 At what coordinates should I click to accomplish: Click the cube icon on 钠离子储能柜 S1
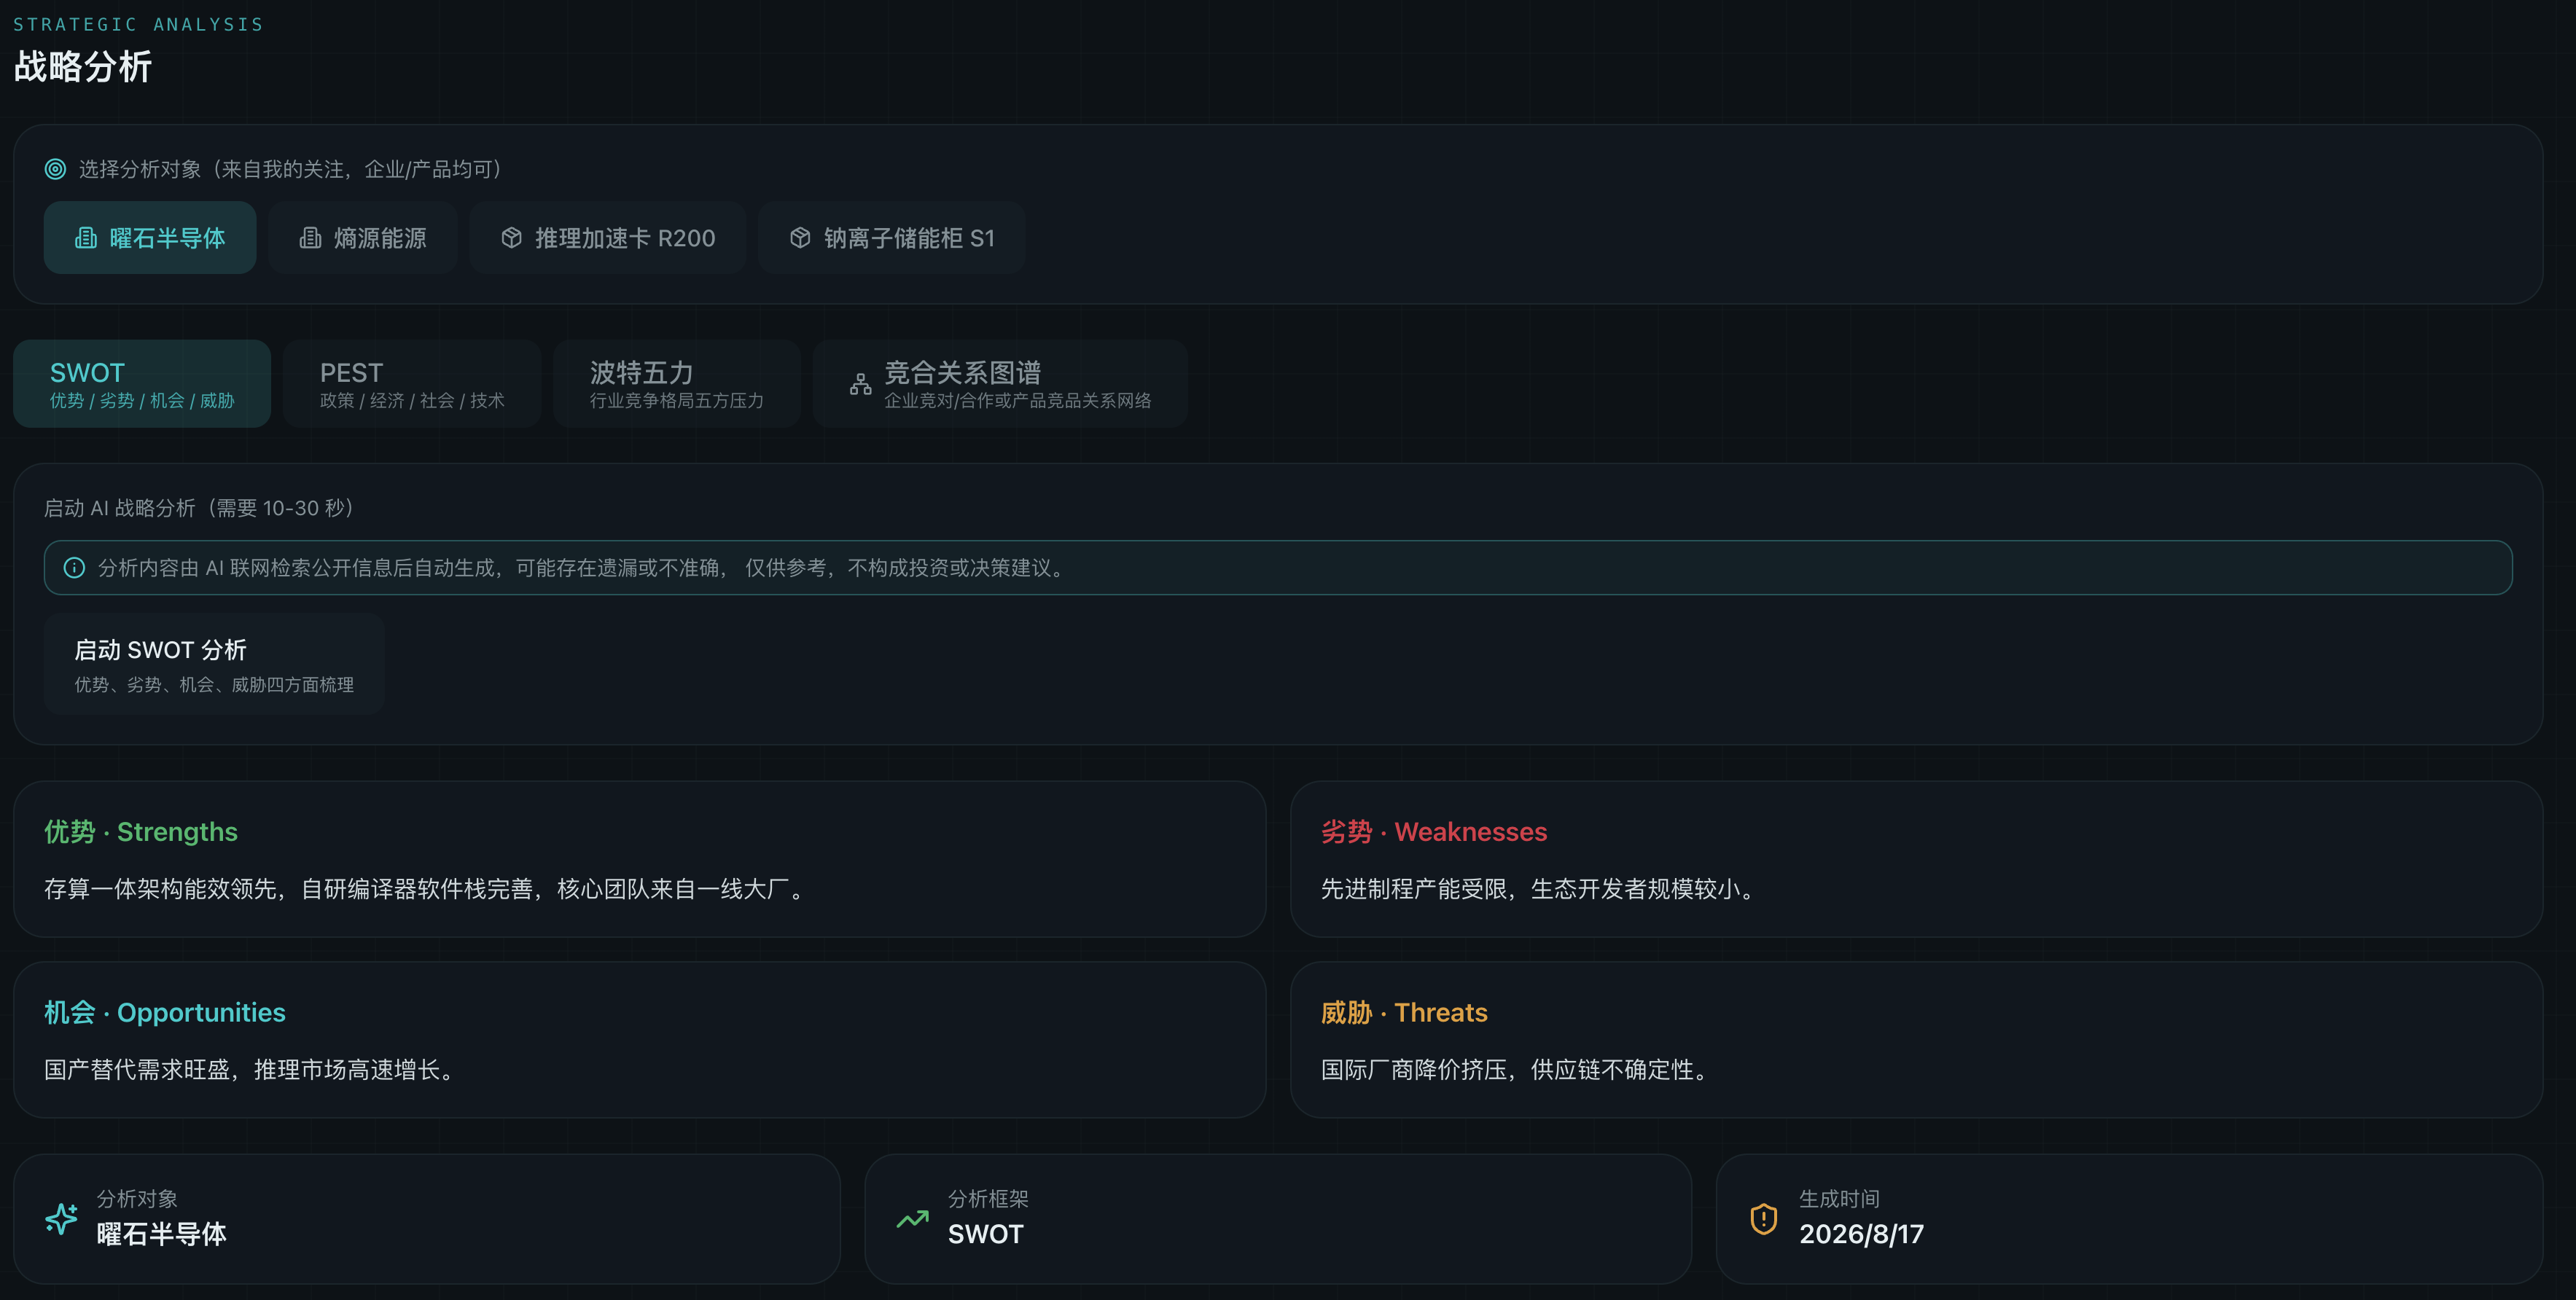point(800,238)
